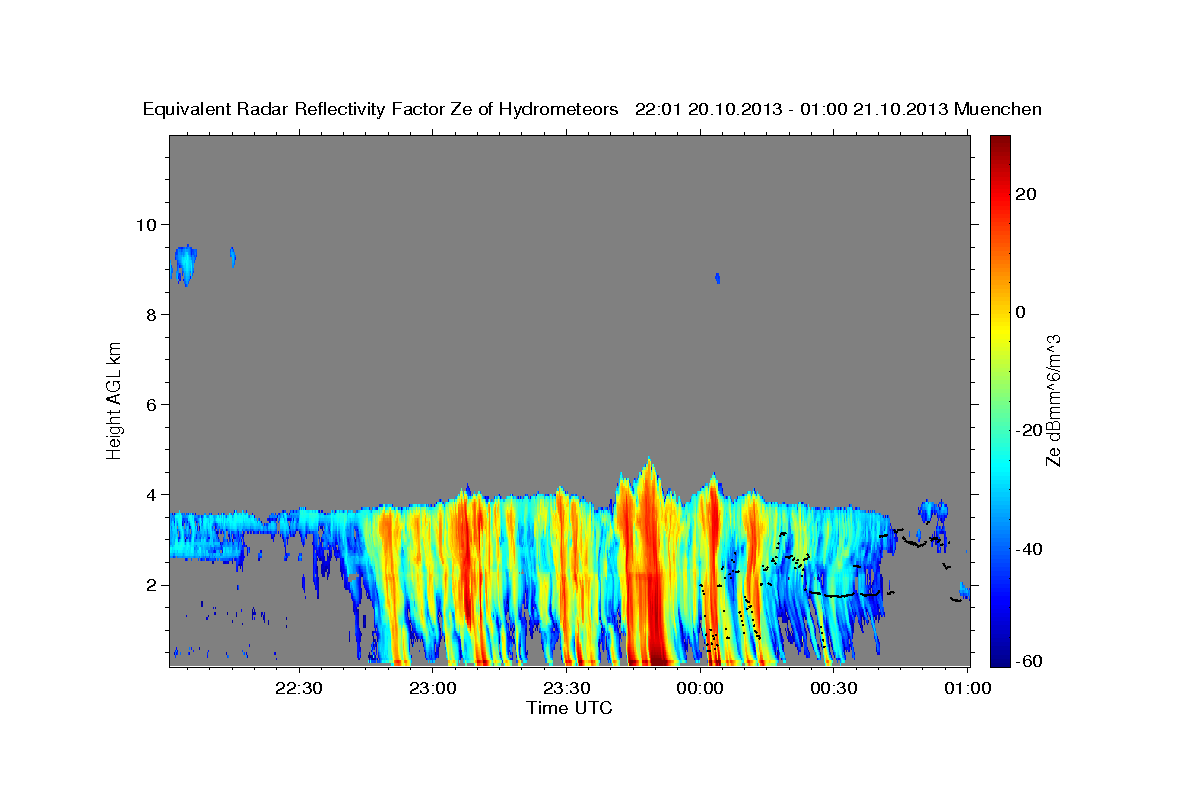Screen dimensions: 1200x800
Task: Click the dark red top of the colorbar
Action: tap(1000, 142)
